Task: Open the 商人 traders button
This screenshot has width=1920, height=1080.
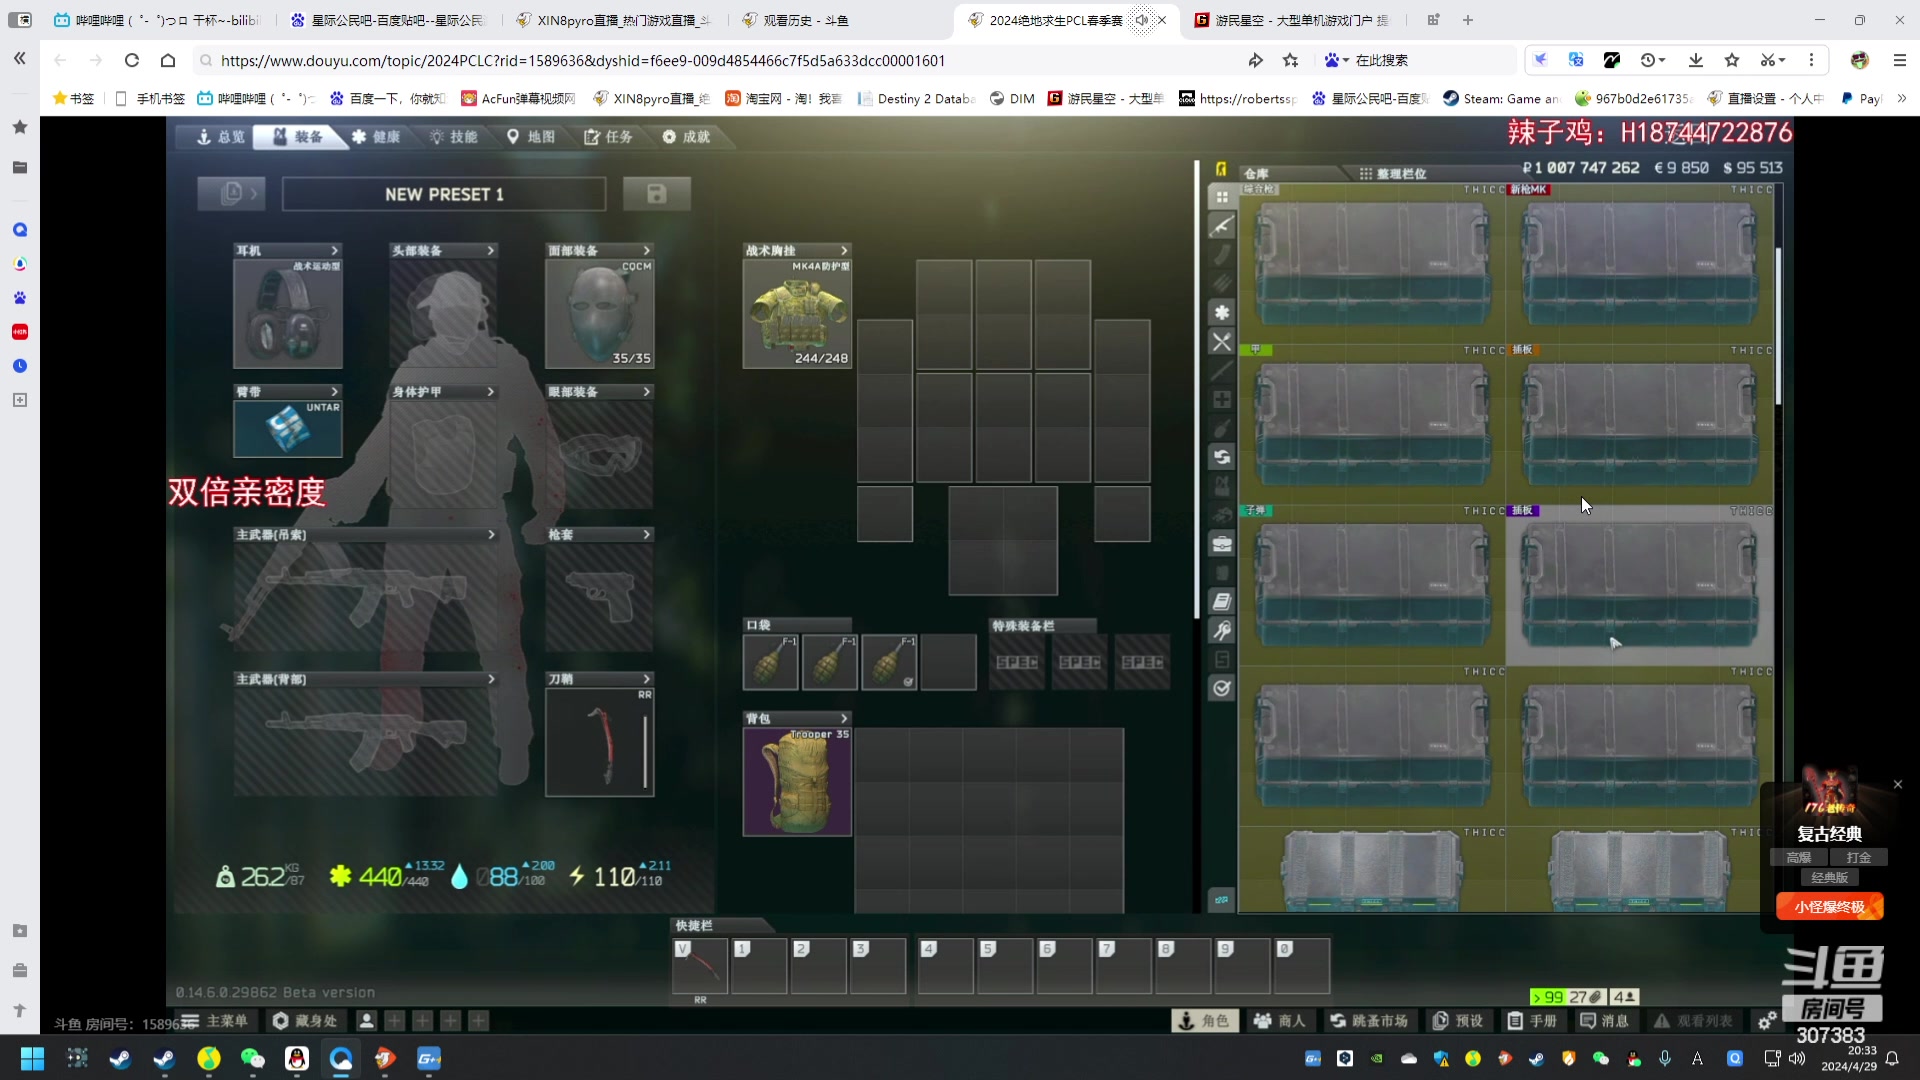Action: coord(1280,1021)
